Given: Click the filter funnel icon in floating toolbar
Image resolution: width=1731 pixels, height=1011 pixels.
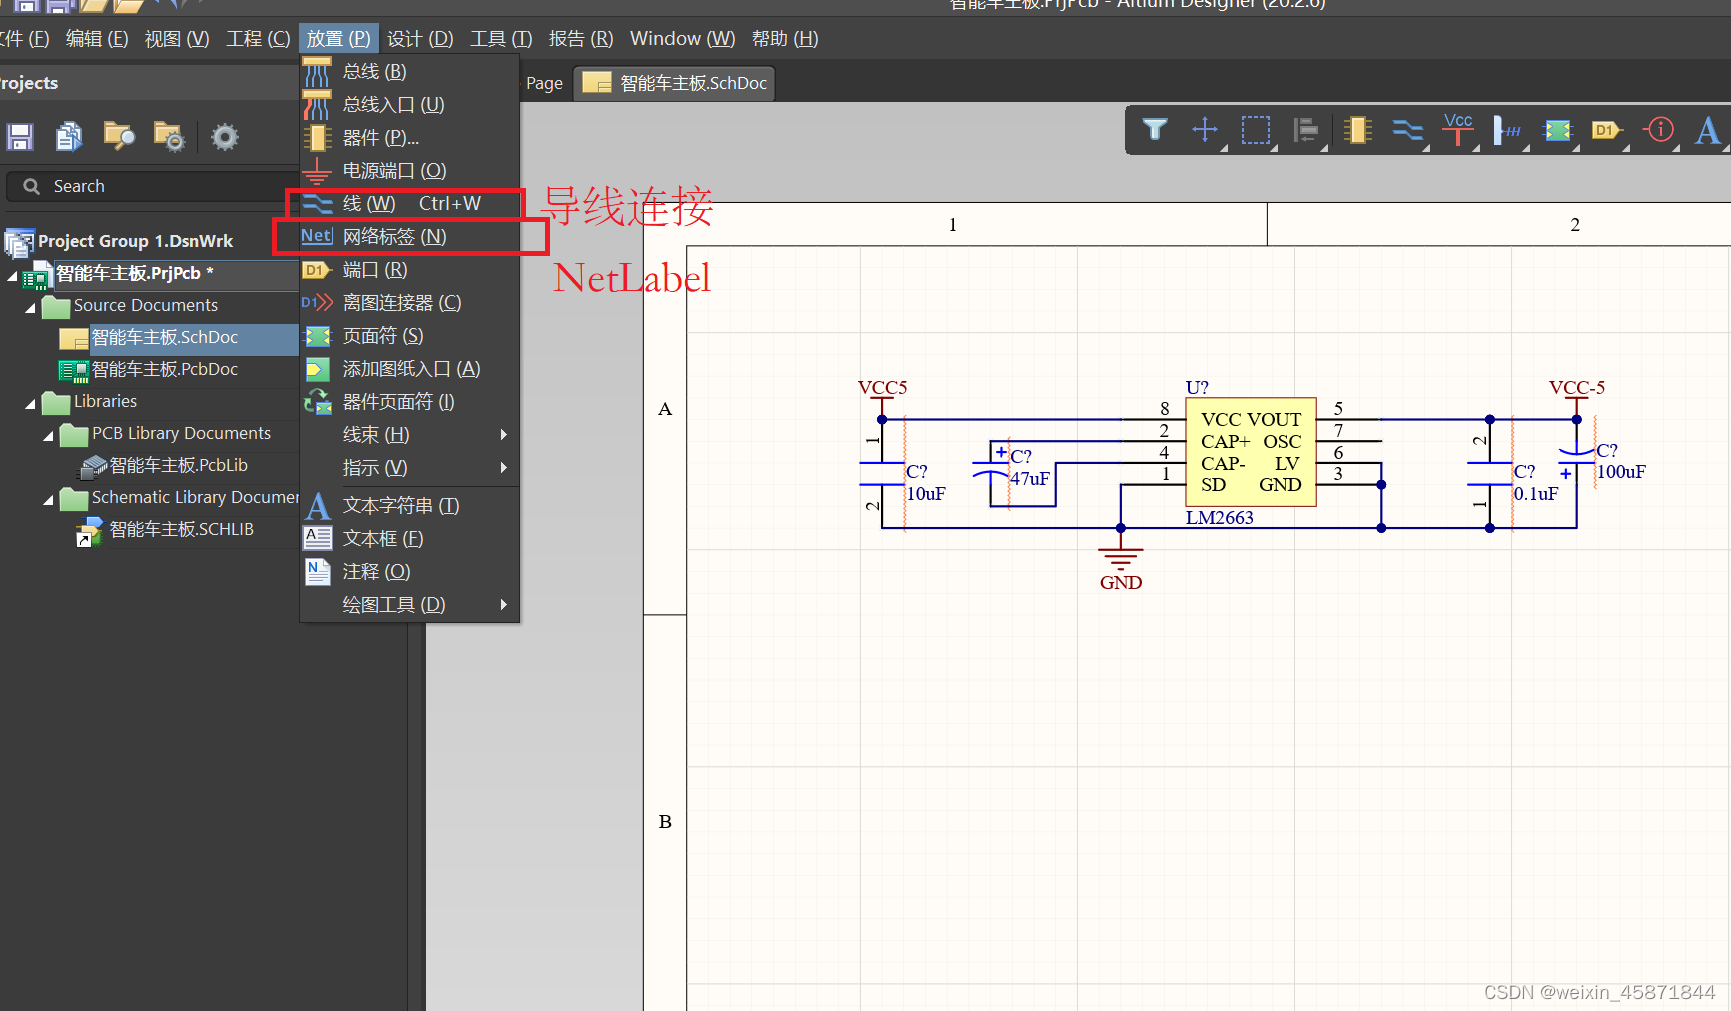Looking at the screenshot, I should (x=1155, y=130).
